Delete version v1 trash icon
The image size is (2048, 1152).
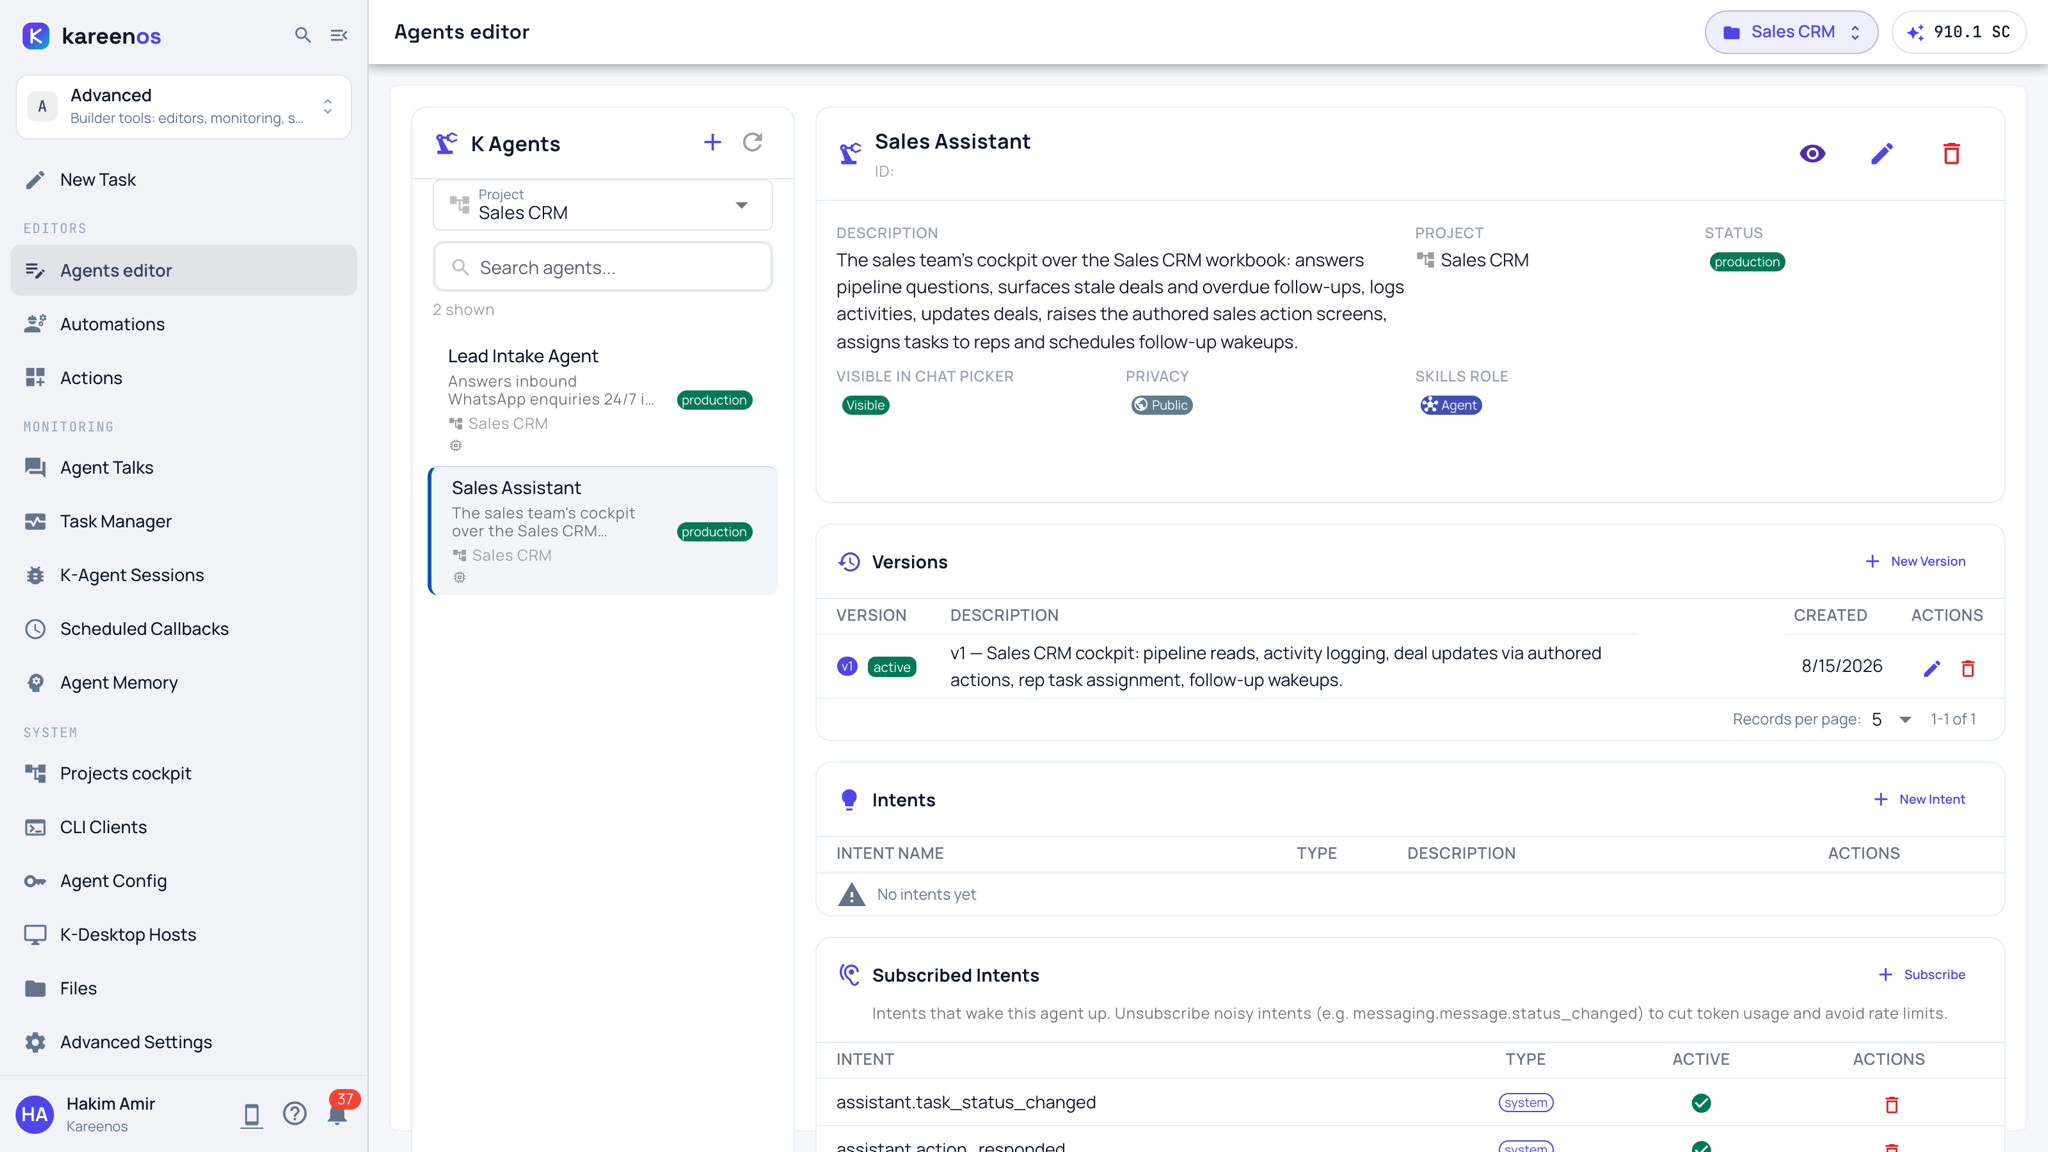(1968, 668)
